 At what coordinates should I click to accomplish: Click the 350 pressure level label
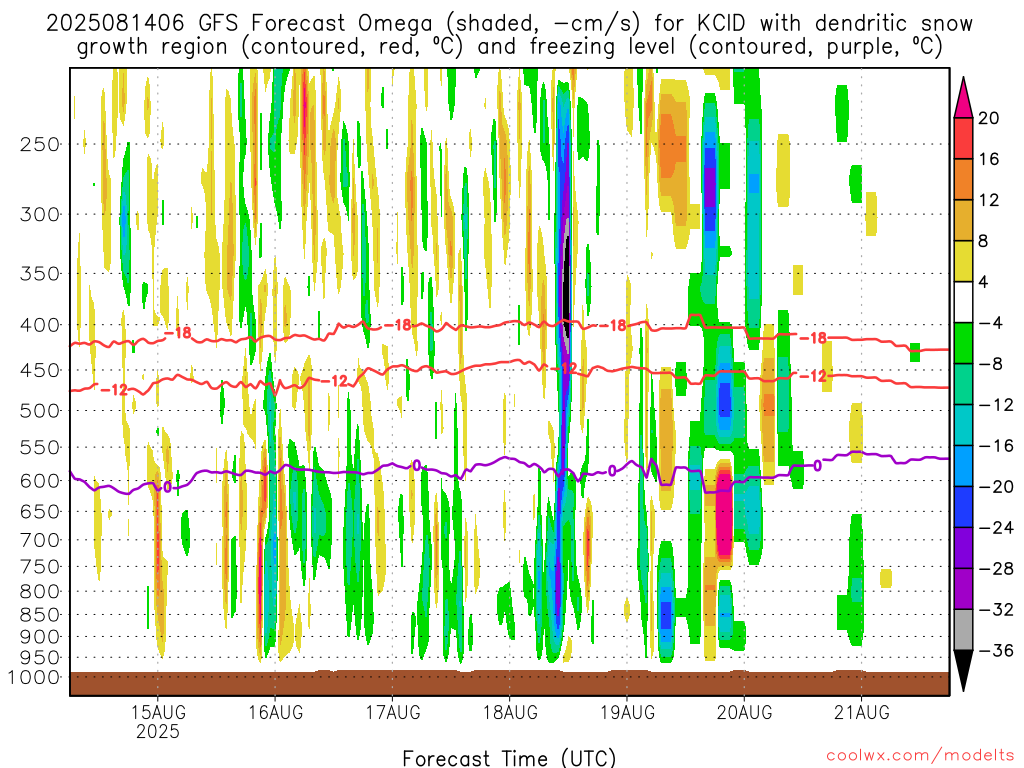coord(40,273)
